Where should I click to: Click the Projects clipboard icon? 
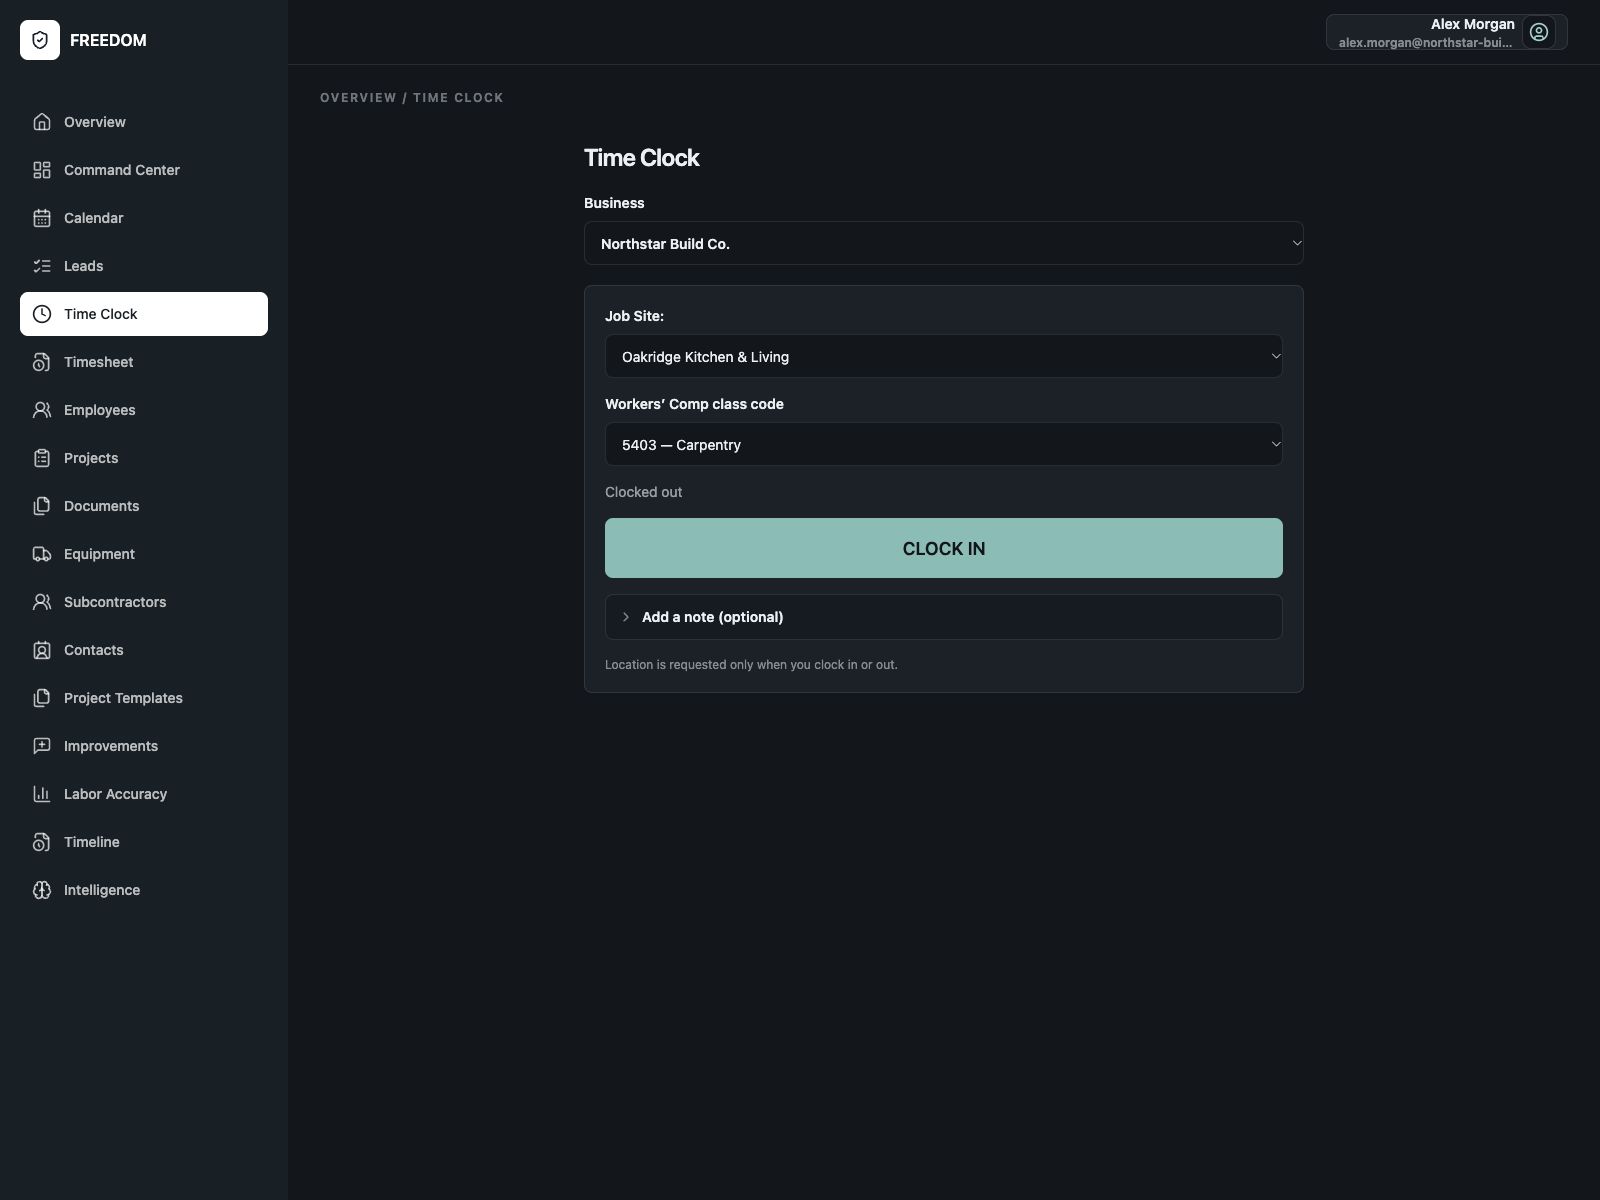42,458
